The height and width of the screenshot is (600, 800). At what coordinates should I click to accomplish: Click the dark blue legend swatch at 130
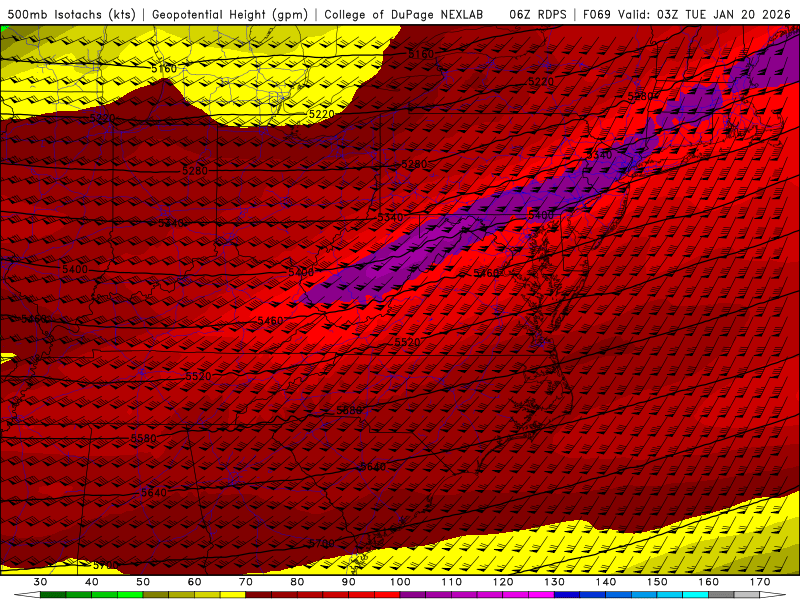pyautogui.click(x=567, y=595)
